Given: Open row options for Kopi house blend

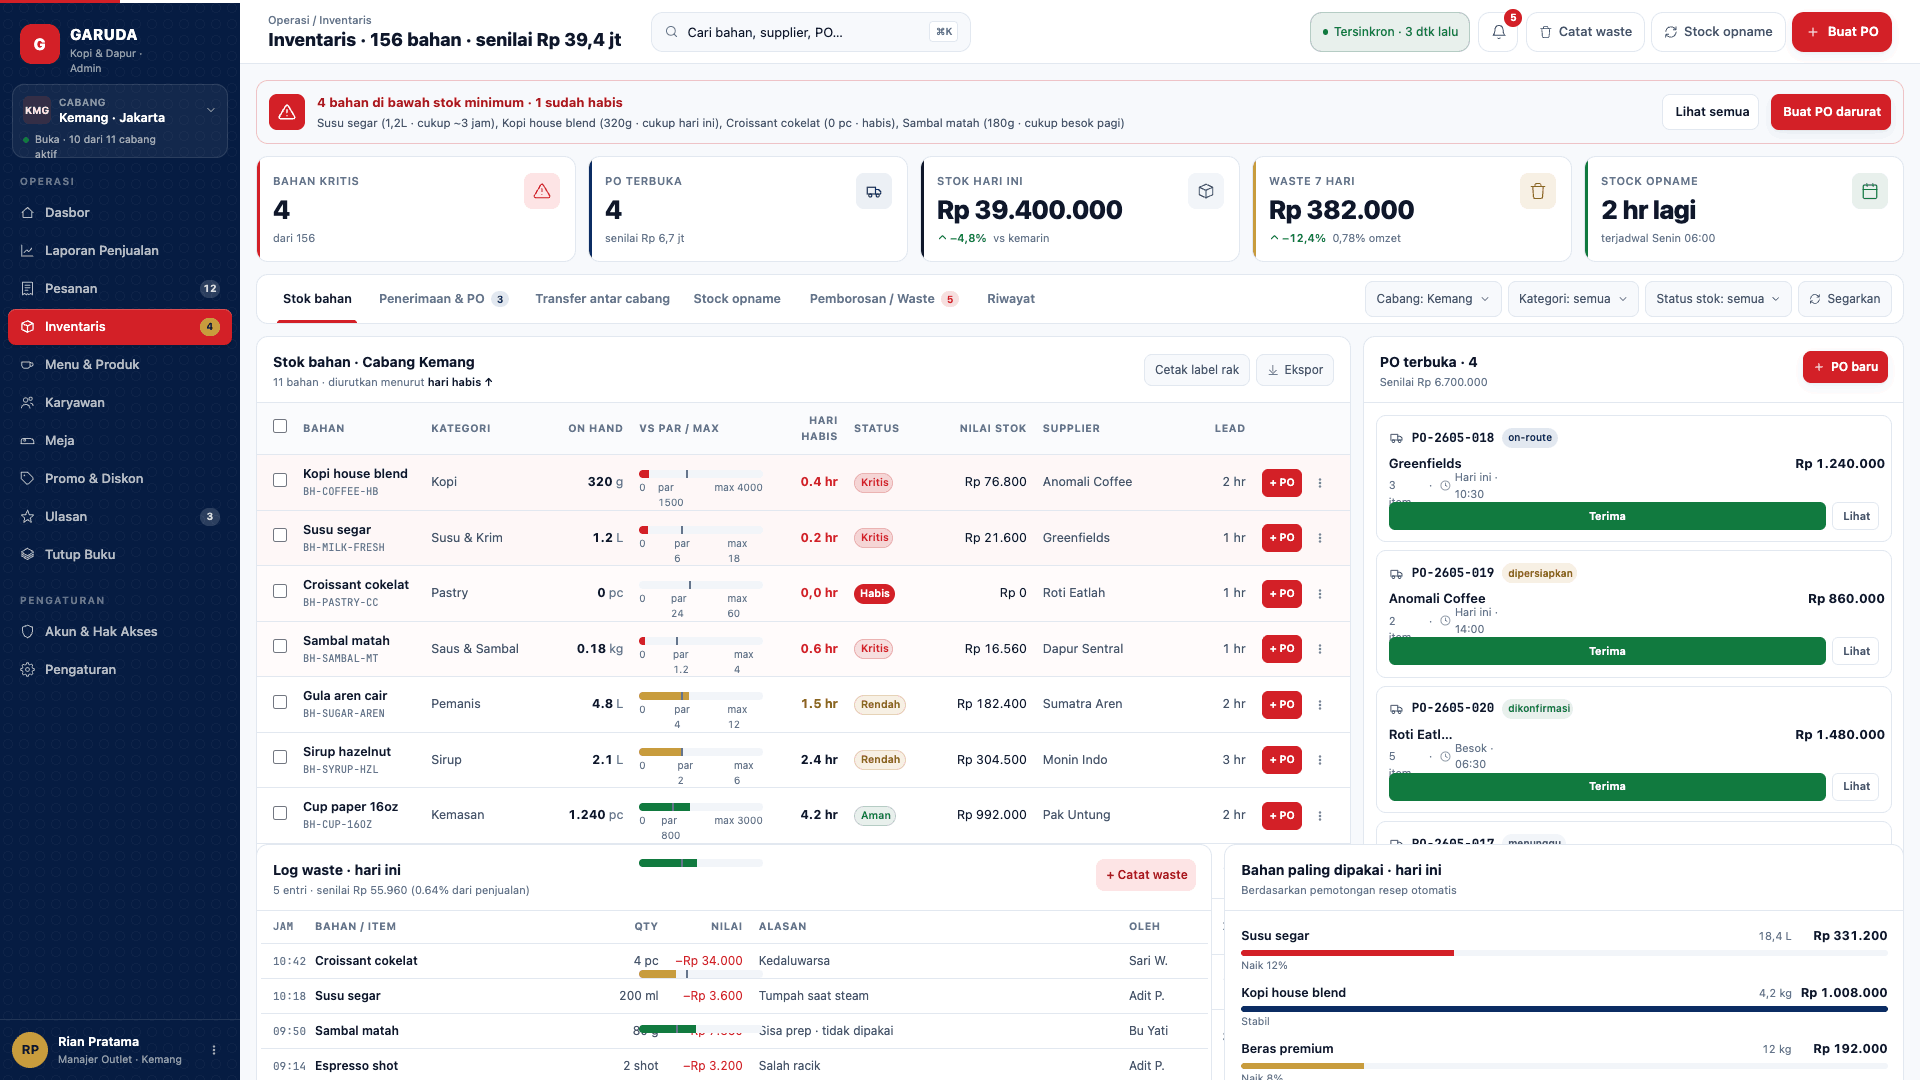Looking at the screenshot, I should [1320, 483].
